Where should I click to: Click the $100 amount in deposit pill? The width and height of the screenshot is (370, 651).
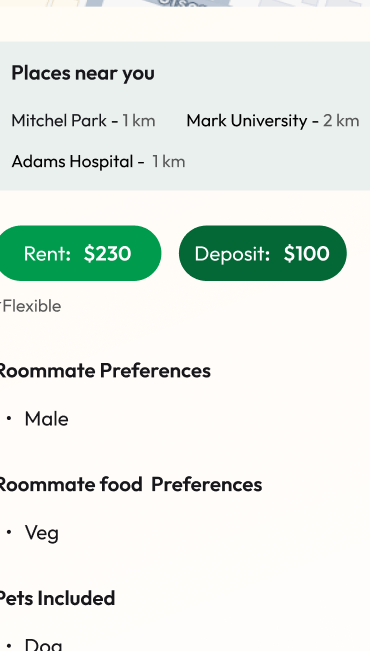pos(307,253)
